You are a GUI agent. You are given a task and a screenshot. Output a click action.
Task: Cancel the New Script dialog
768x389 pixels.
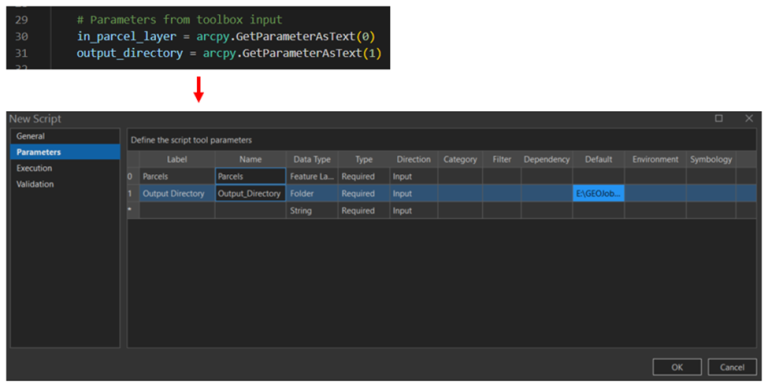[x=732, y=367]
